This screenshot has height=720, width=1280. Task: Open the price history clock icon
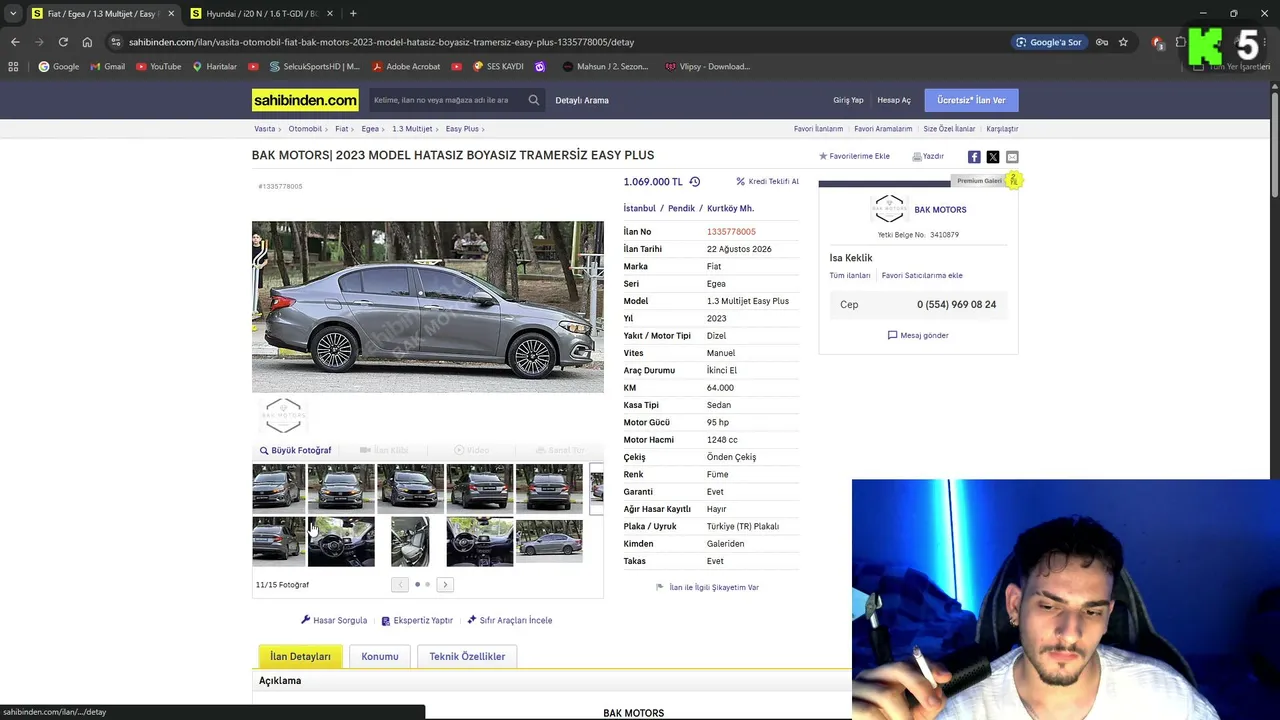(695, 182)
